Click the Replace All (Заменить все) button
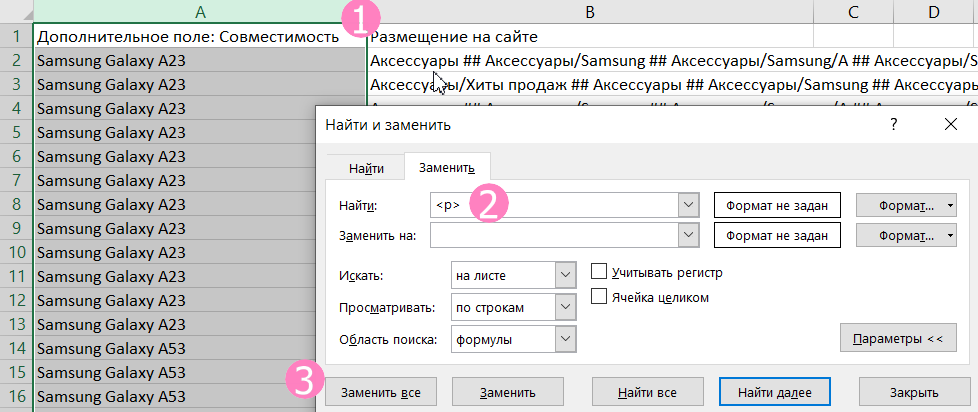The width and height of the screenshot is (978, 412). (381, 393)
